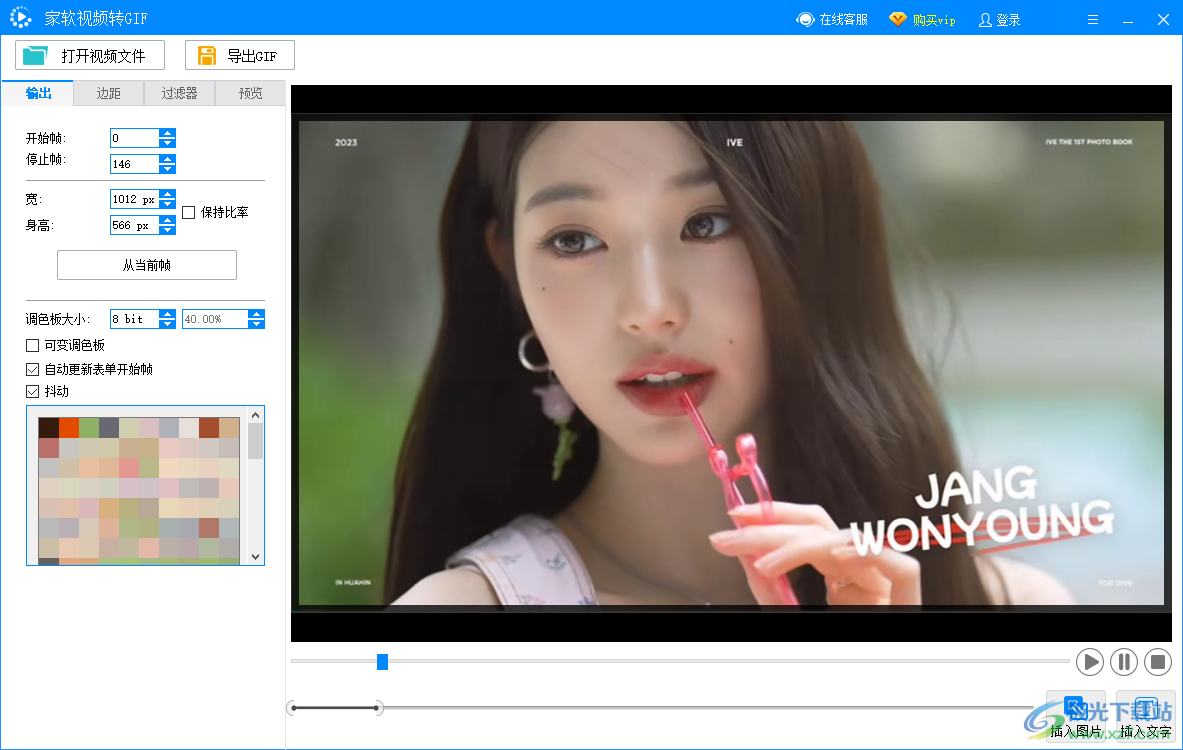This screenshot has width=1183, height=750.
Task: Click the blue playback position slider thumb
Action: (383, 662)
